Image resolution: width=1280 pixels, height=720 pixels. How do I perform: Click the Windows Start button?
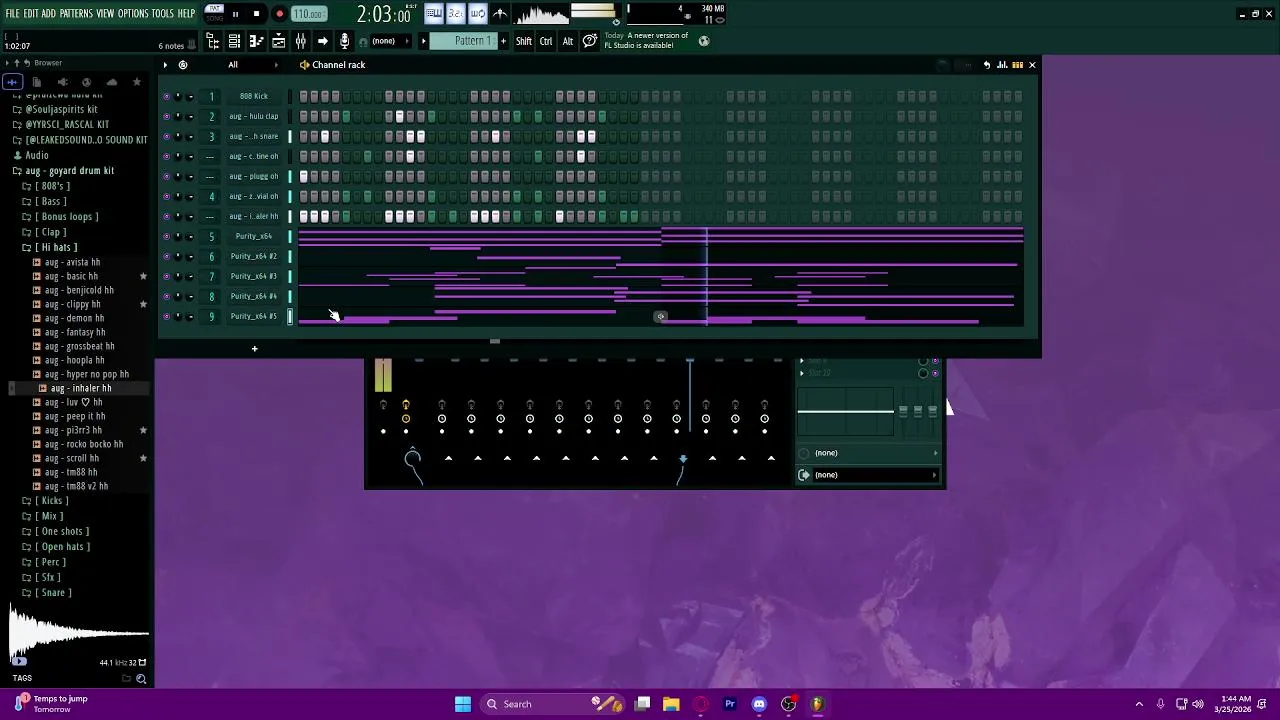[463, 704]
